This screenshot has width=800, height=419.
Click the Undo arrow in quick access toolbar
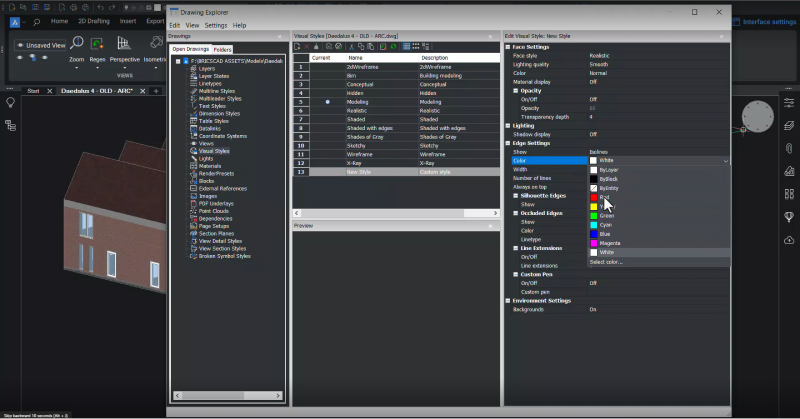101,7
